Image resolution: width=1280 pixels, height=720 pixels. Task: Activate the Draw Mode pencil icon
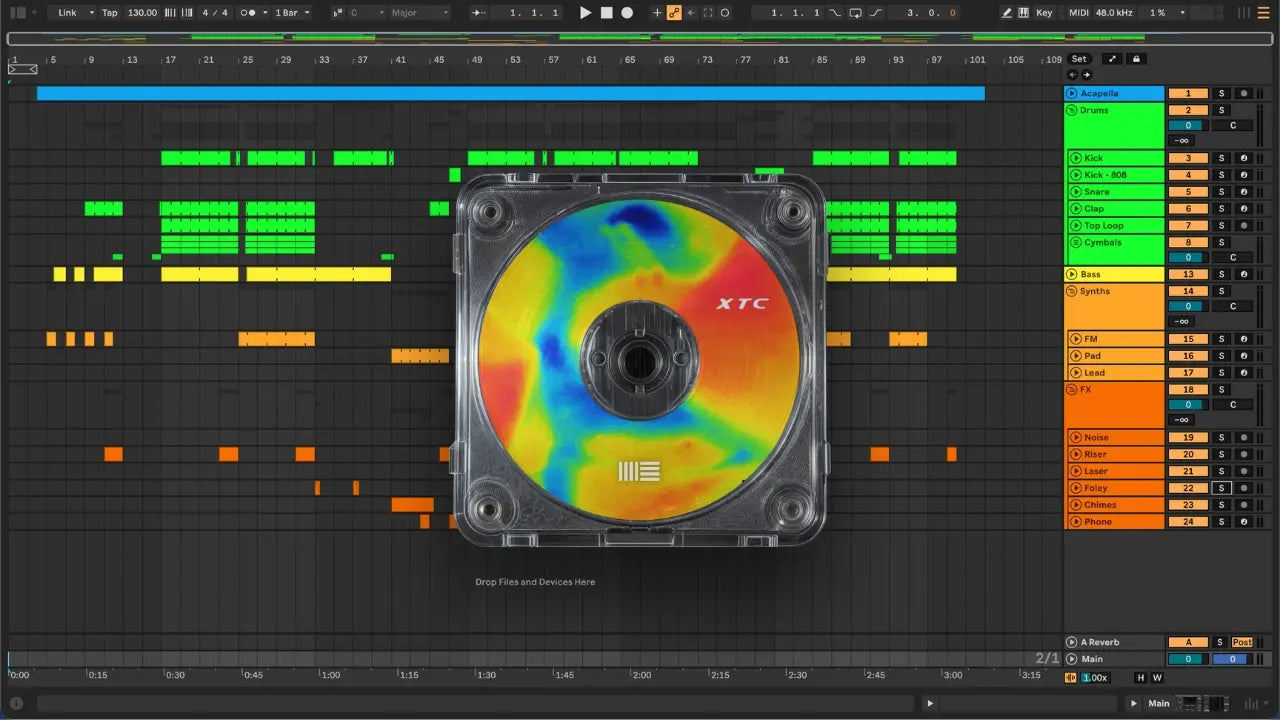1008,13
